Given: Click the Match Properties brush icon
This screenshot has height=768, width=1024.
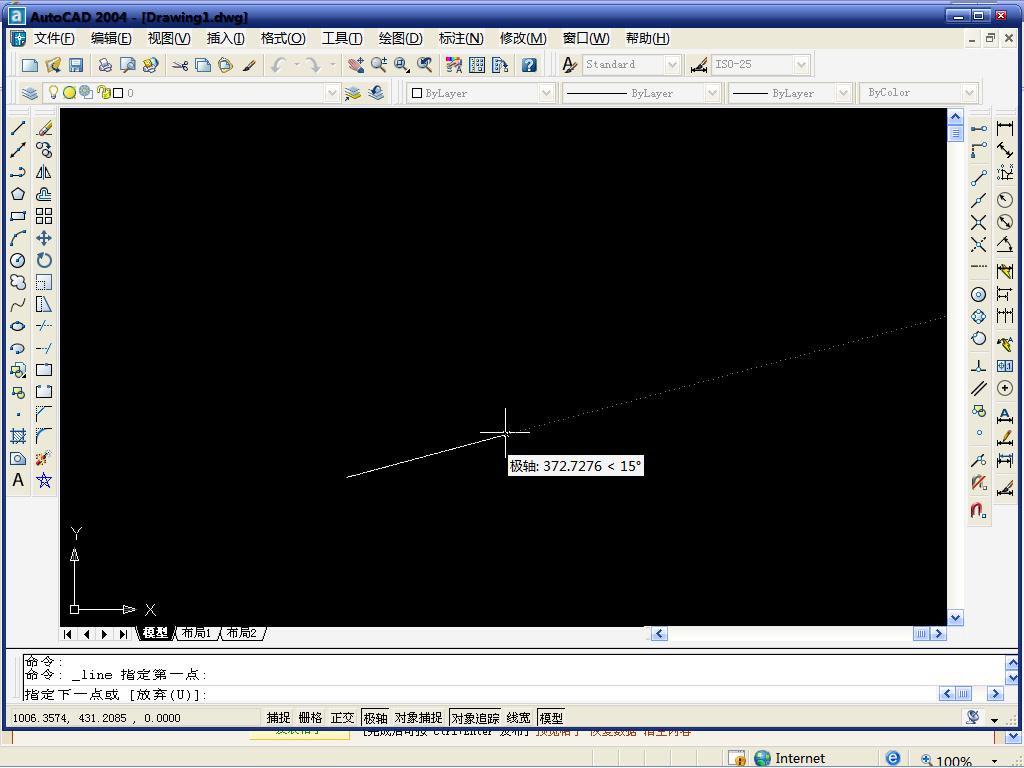Looking at the screenshot, I should (249, 65).
